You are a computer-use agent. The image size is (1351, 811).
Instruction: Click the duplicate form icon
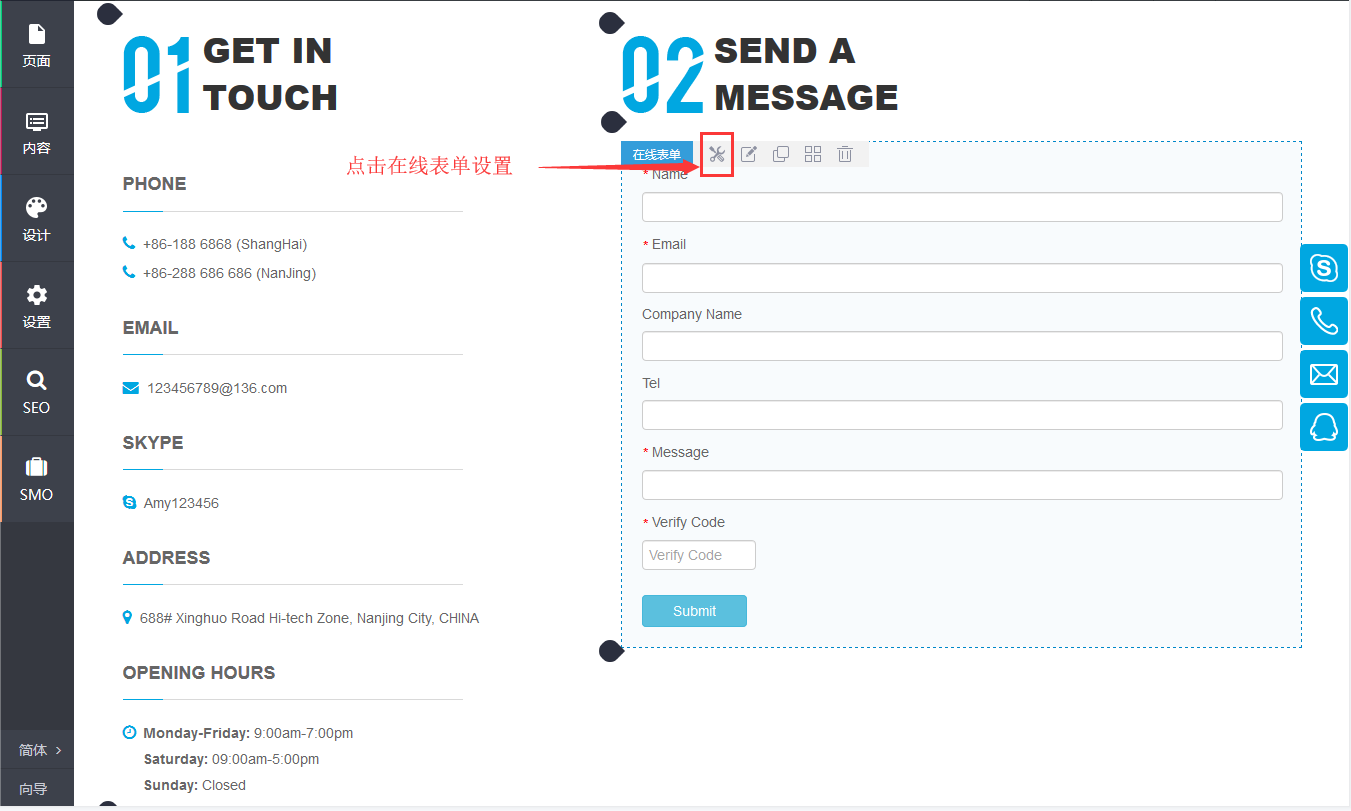[781, 154]
